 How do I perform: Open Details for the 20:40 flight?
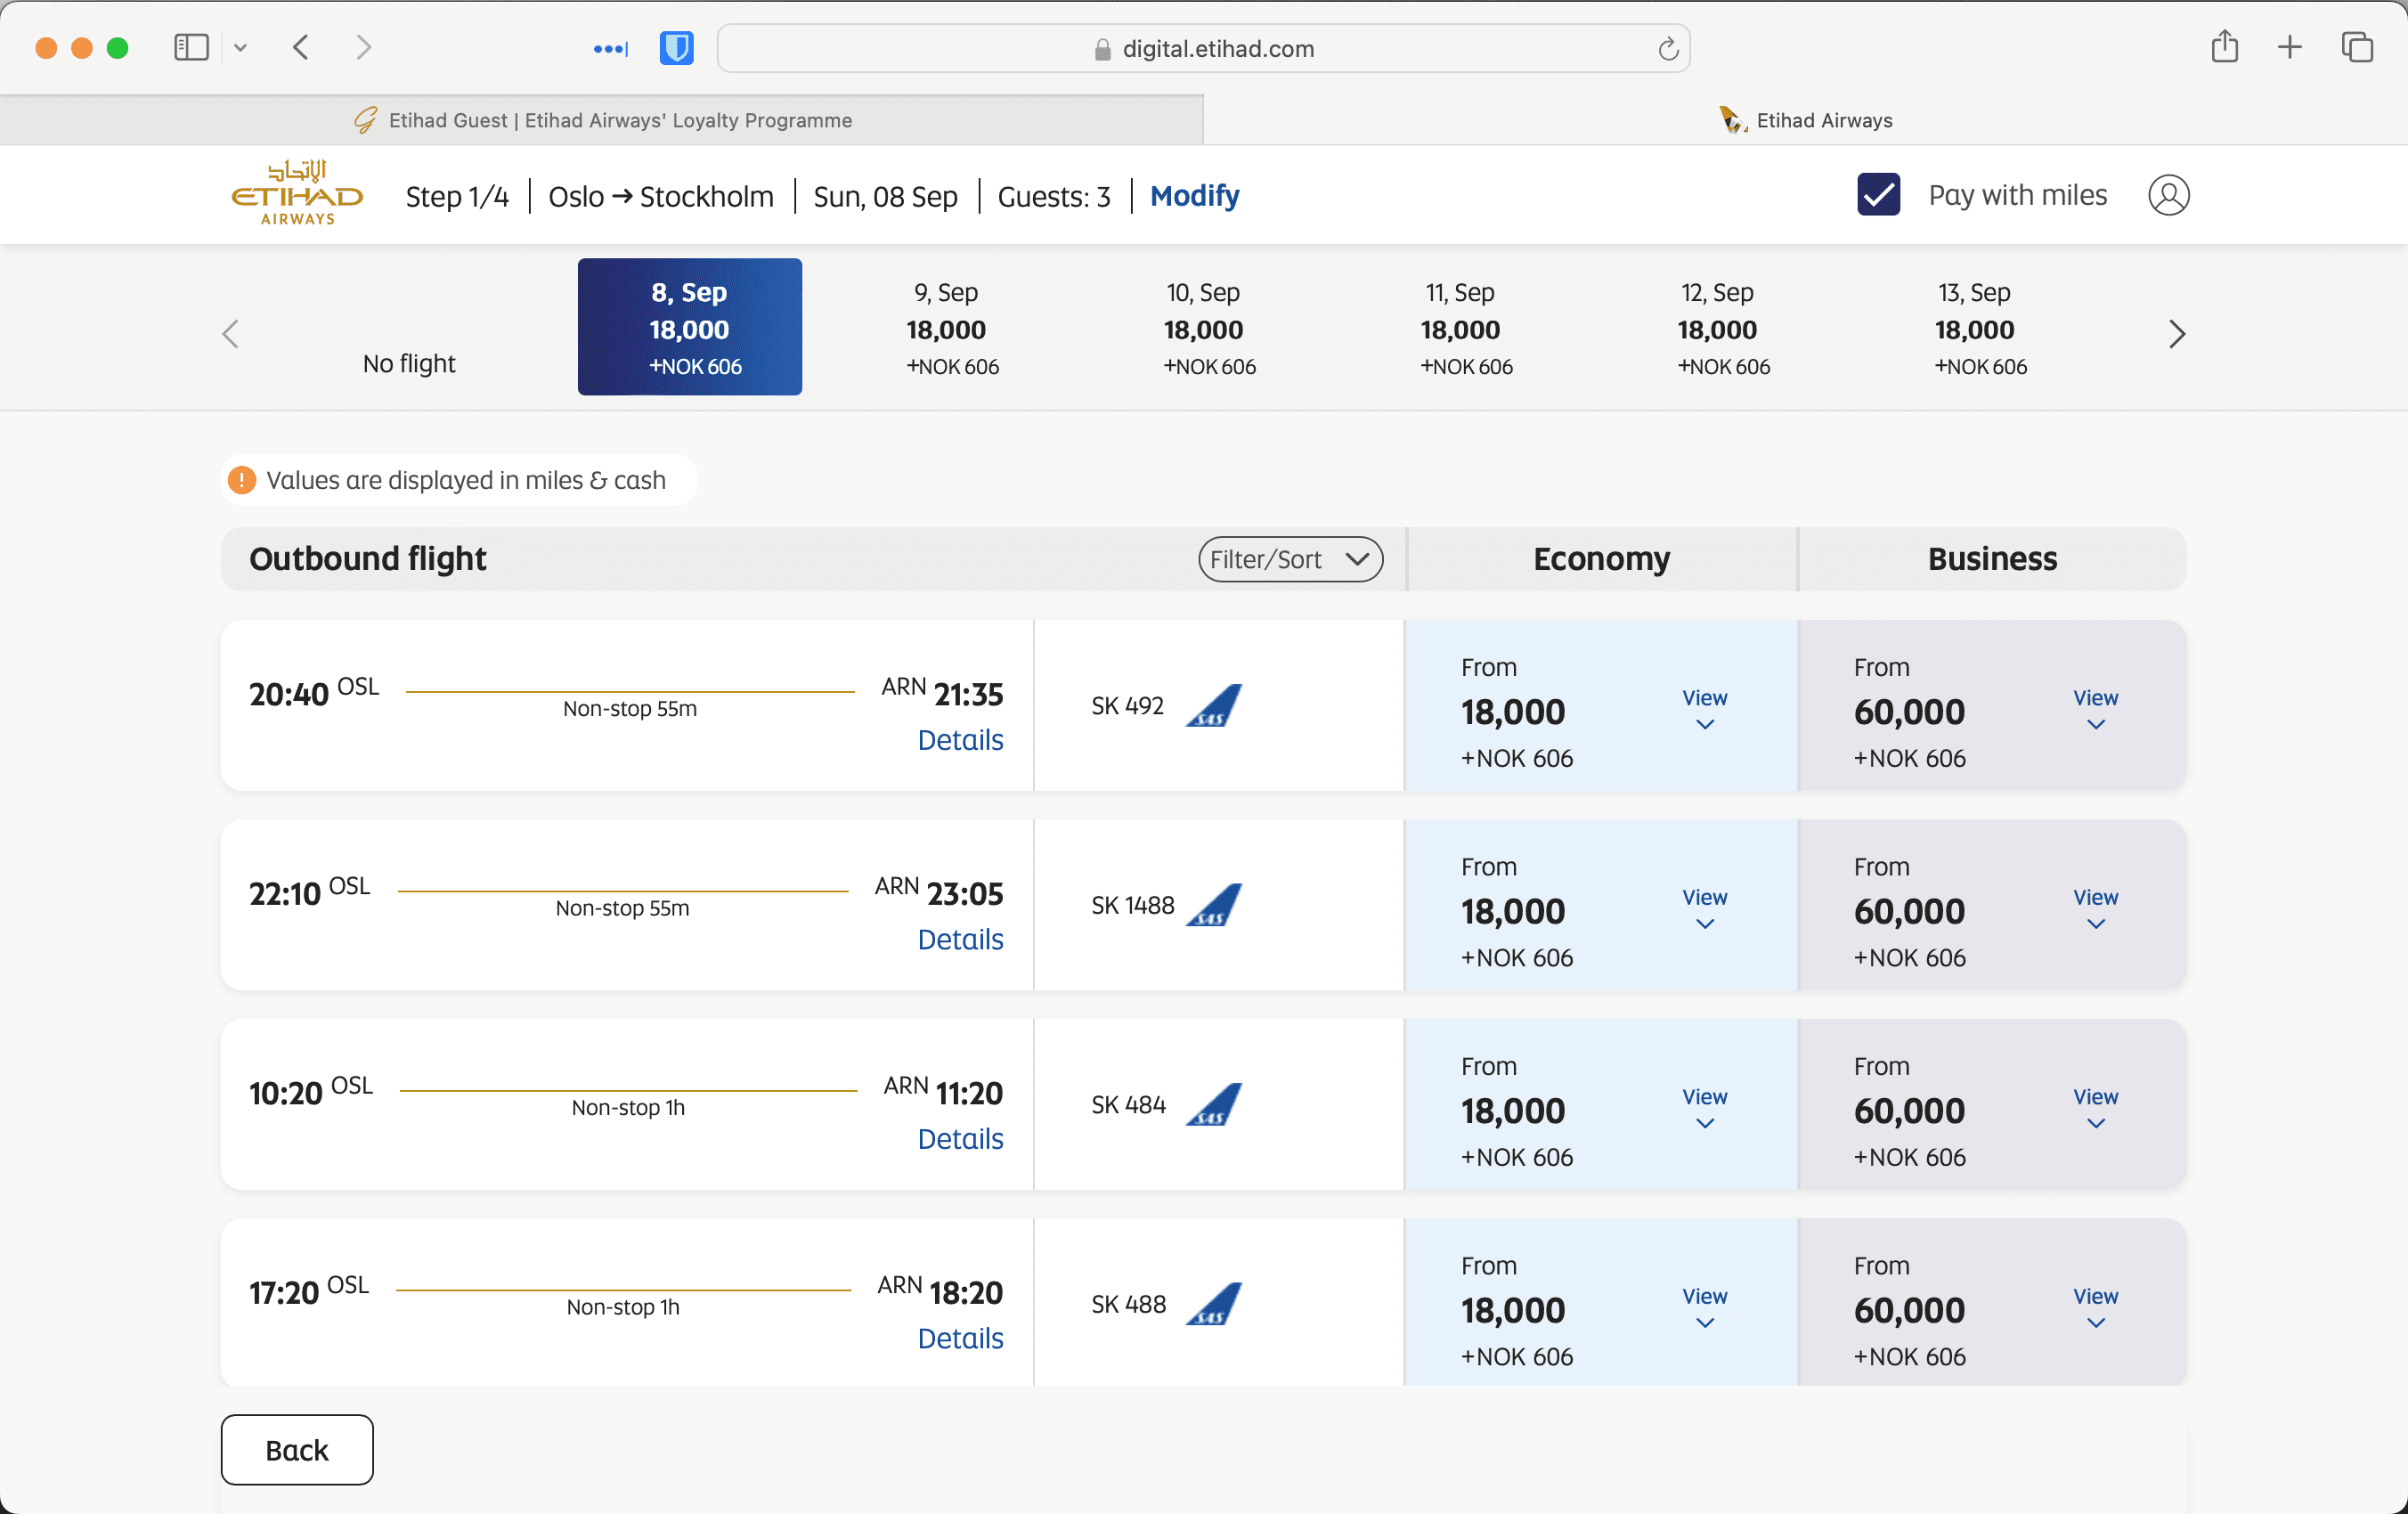point(960,740)
